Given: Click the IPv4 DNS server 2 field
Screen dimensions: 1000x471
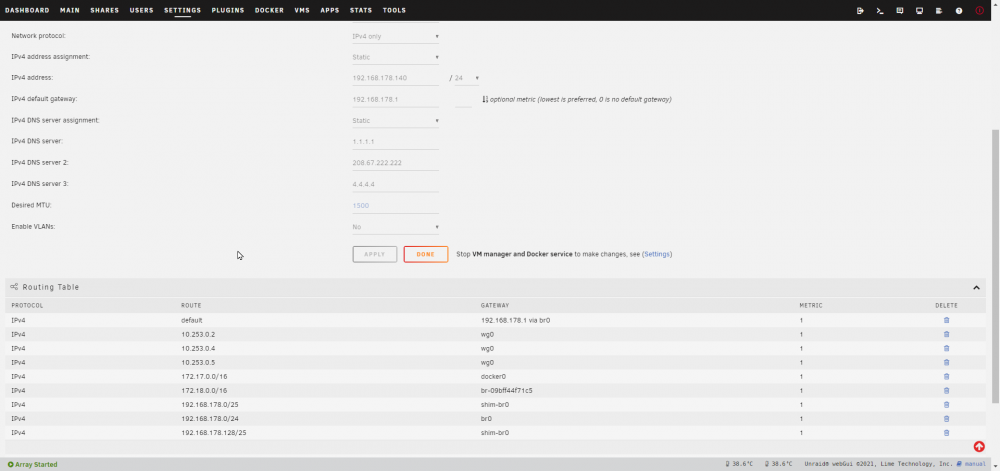Looking at the screenshot, I should [x=395, y=163].
